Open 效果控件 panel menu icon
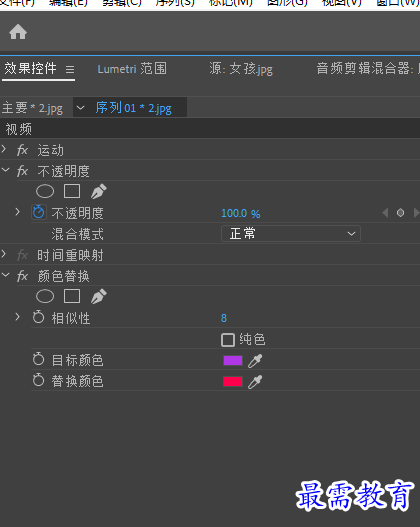This screenshot has width=420, height=527. [70, 69]
